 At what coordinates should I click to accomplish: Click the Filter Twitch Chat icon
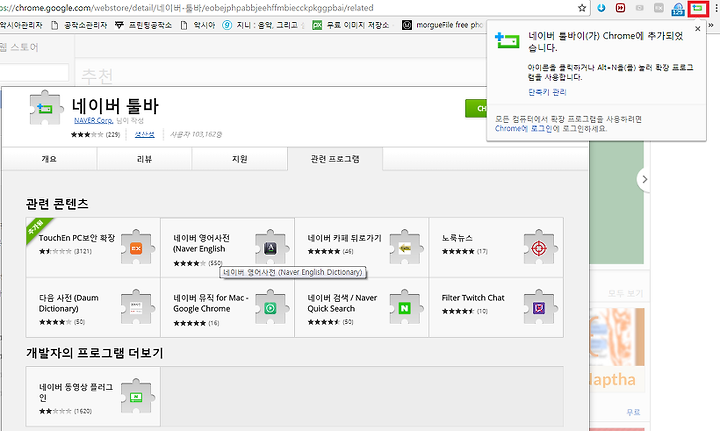539,307
